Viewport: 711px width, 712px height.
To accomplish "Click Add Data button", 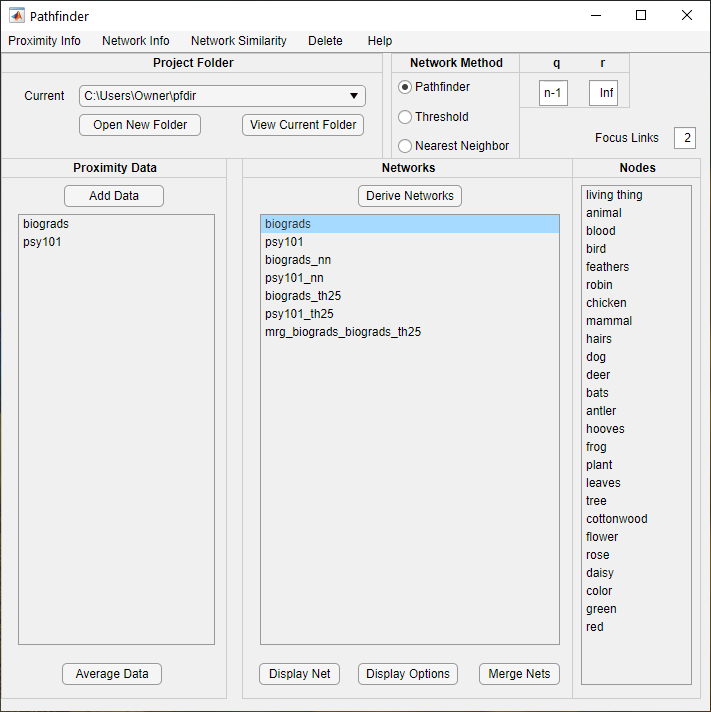I will (114, 196).
